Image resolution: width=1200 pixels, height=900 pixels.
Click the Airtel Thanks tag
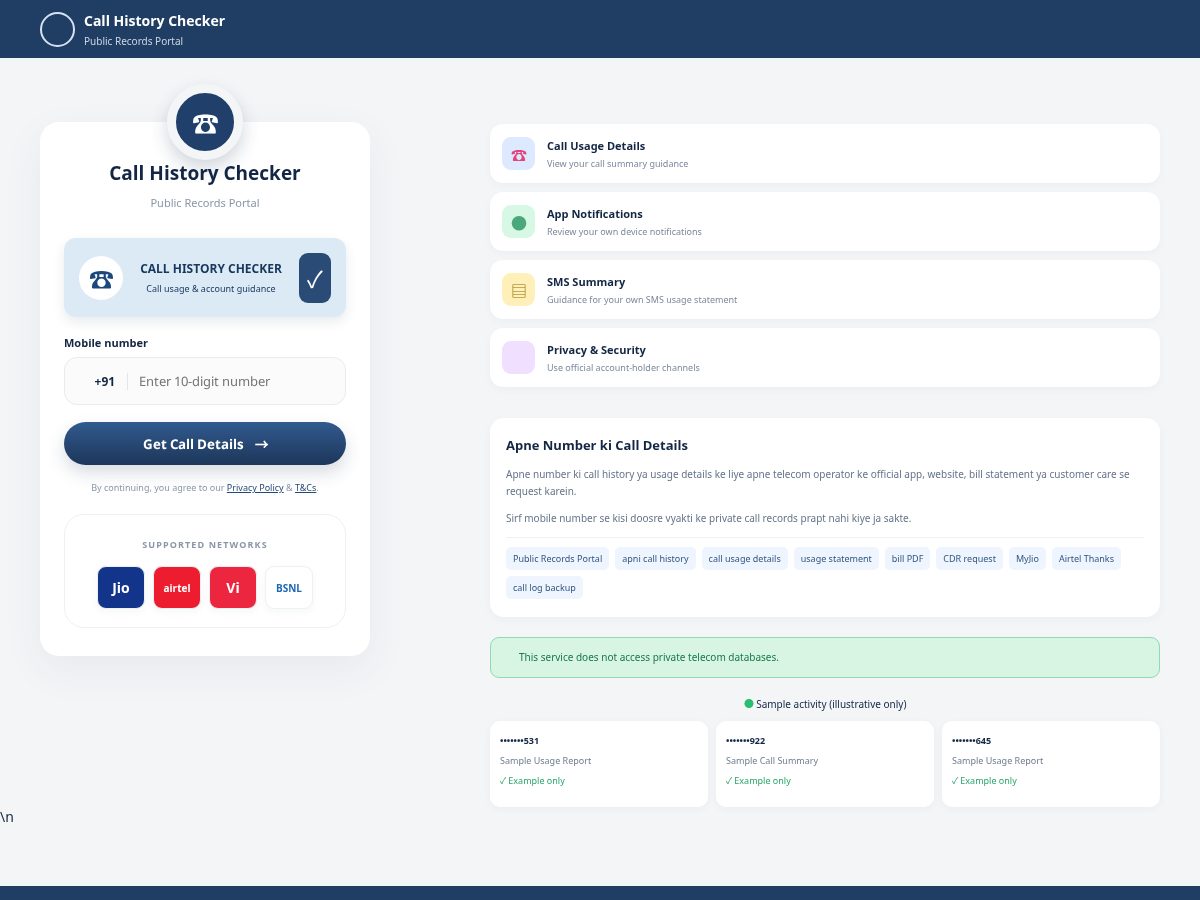[1086, 559]
